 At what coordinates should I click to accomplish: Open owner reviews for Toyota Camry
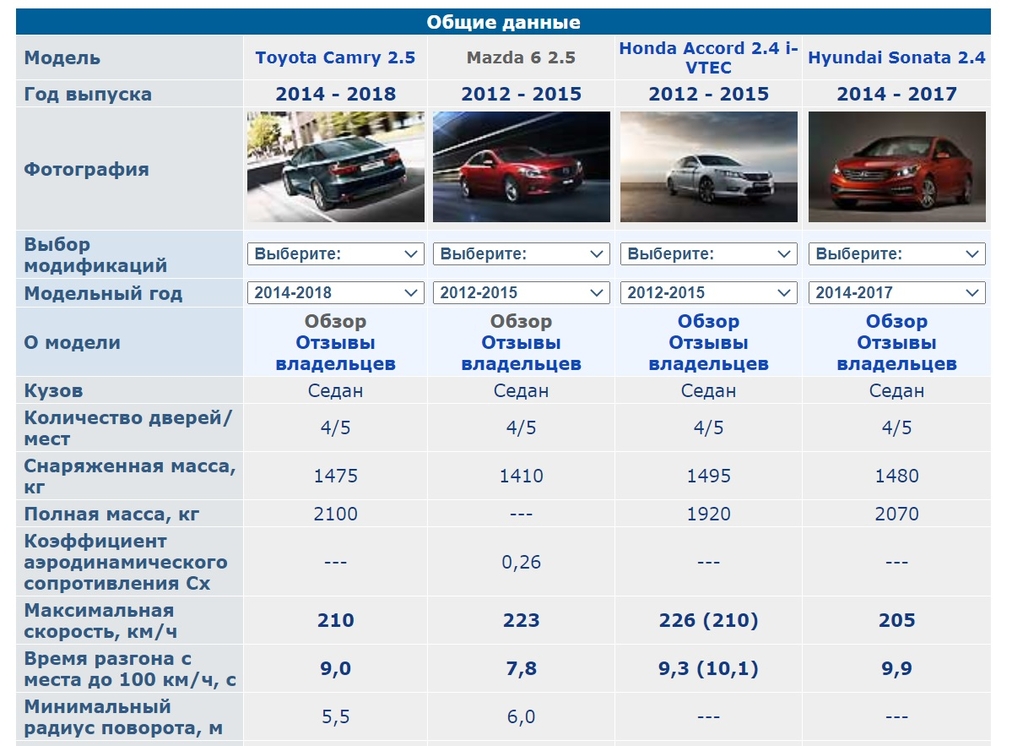(x=335, y=353)
